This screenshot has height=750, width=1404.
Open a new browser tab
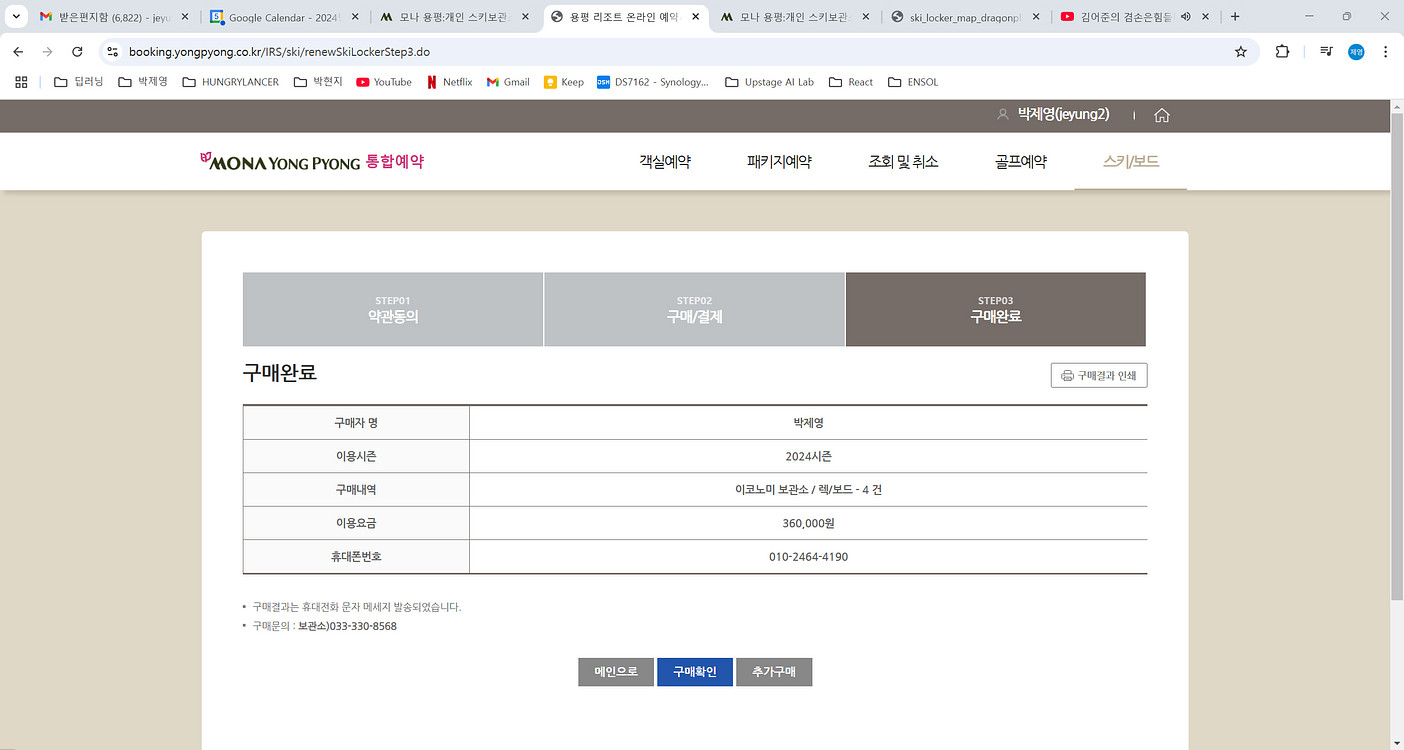click(x=1236, y=17)
